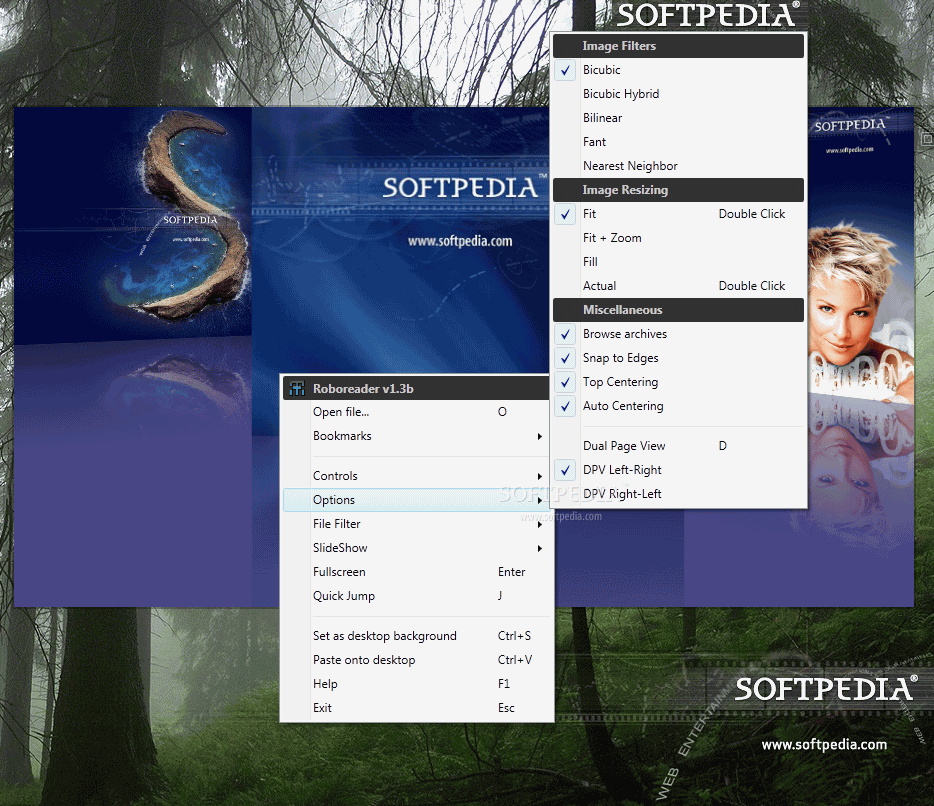The image size is (934, 806).
Task: Toggle the Bicubic filter checkmark
Action: pyautogui.click(x=565, y=70)
